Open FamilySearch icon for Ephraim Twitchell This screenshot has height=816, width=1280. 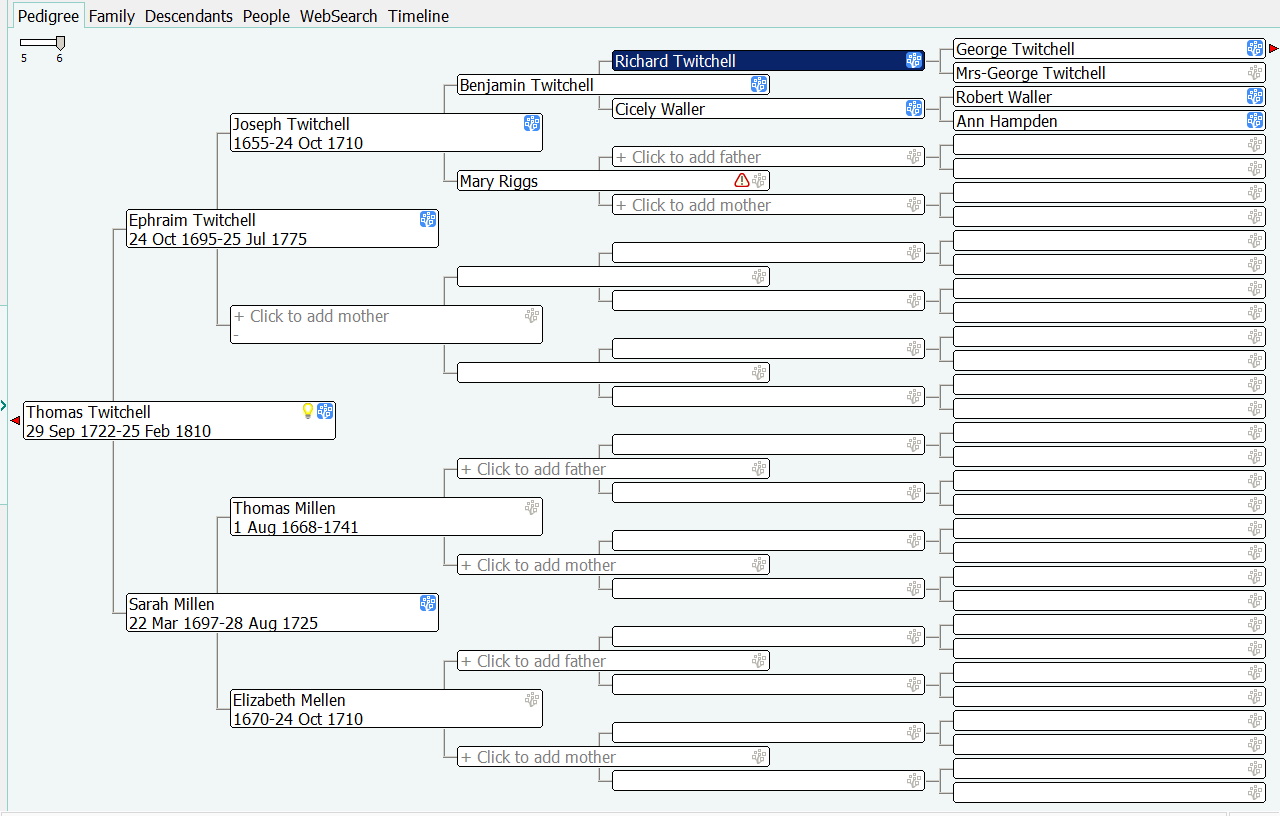[428, 219]
